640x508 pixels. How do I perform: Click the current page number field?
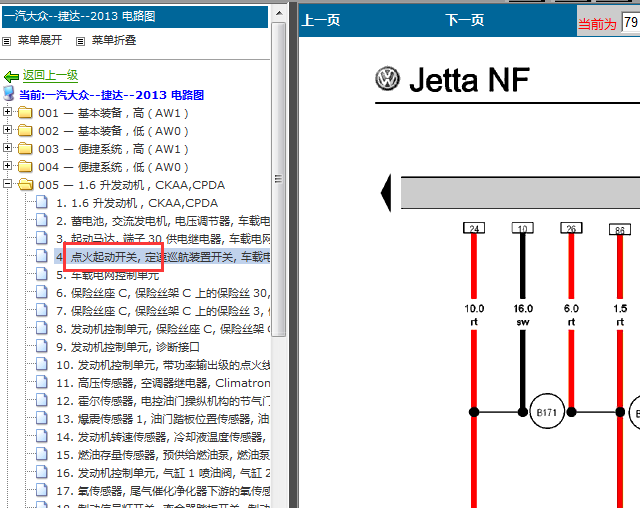[631, 22]
